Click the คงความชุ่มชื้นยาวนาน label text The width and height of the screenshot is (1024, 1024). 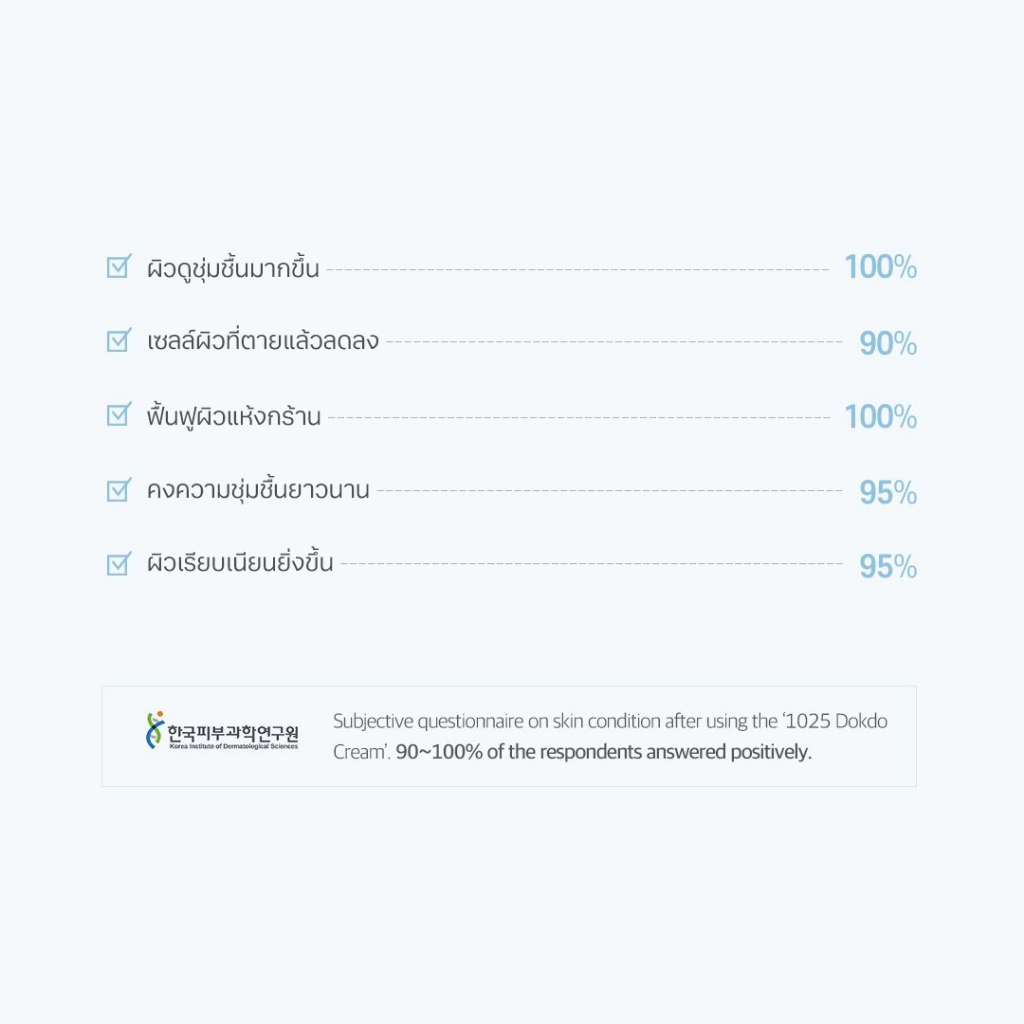(x=258, y=489)
